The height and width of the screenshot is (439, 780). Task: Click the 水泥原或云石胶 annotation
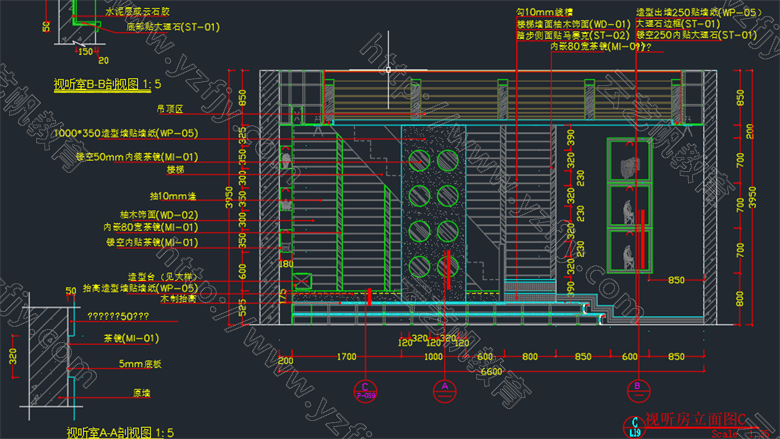[137, 11]
